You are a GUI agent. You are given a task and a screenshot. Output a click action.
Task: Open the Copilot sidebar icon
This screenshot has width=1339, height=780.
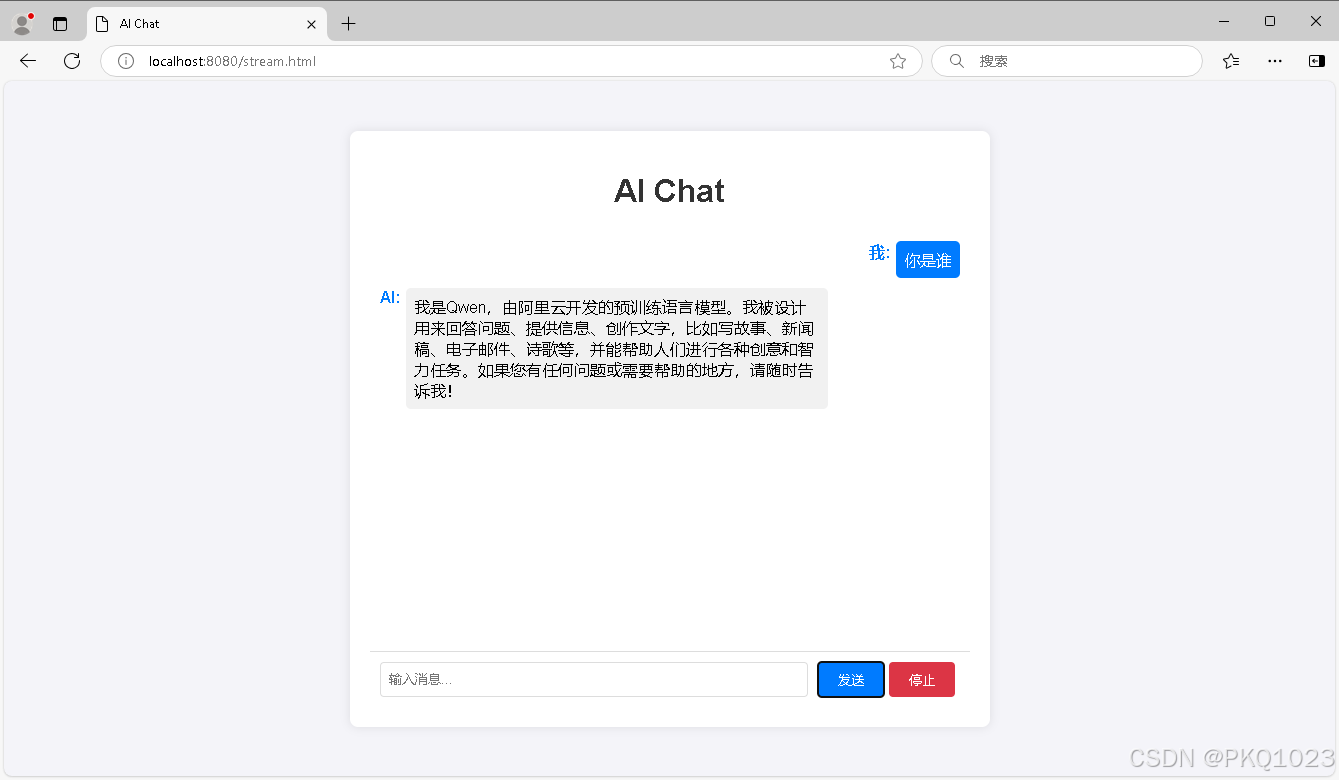click(x=1316, y=60)
